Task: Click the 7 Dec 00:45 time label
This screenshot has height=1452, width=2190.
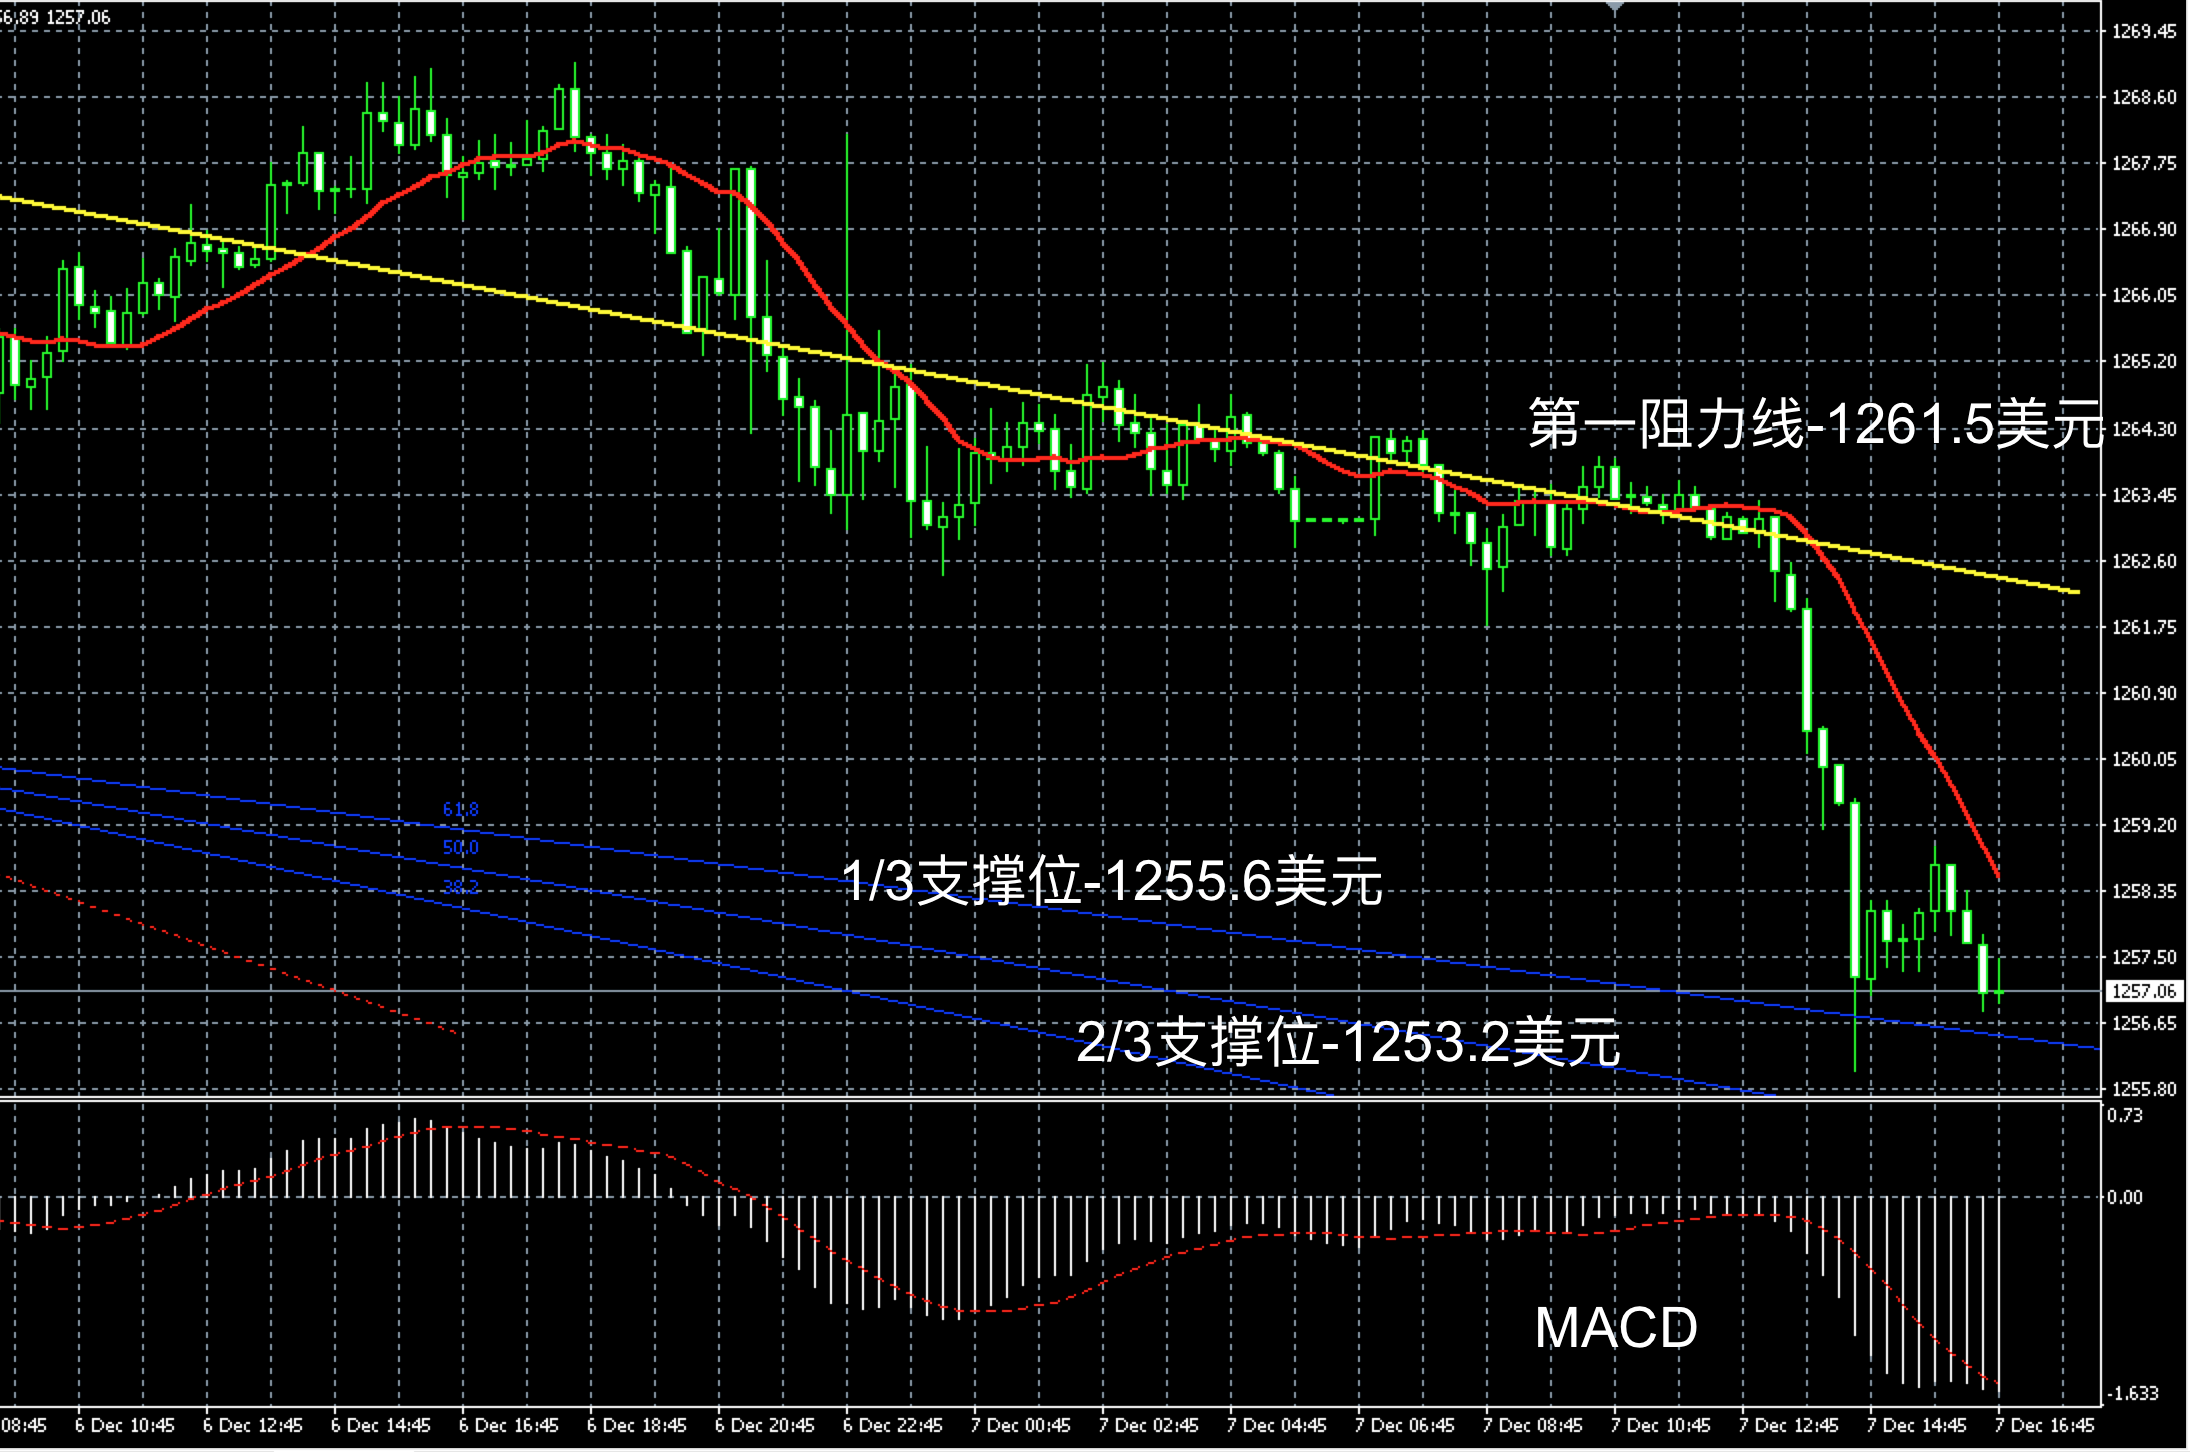Action: [x=1020, y=1425]
